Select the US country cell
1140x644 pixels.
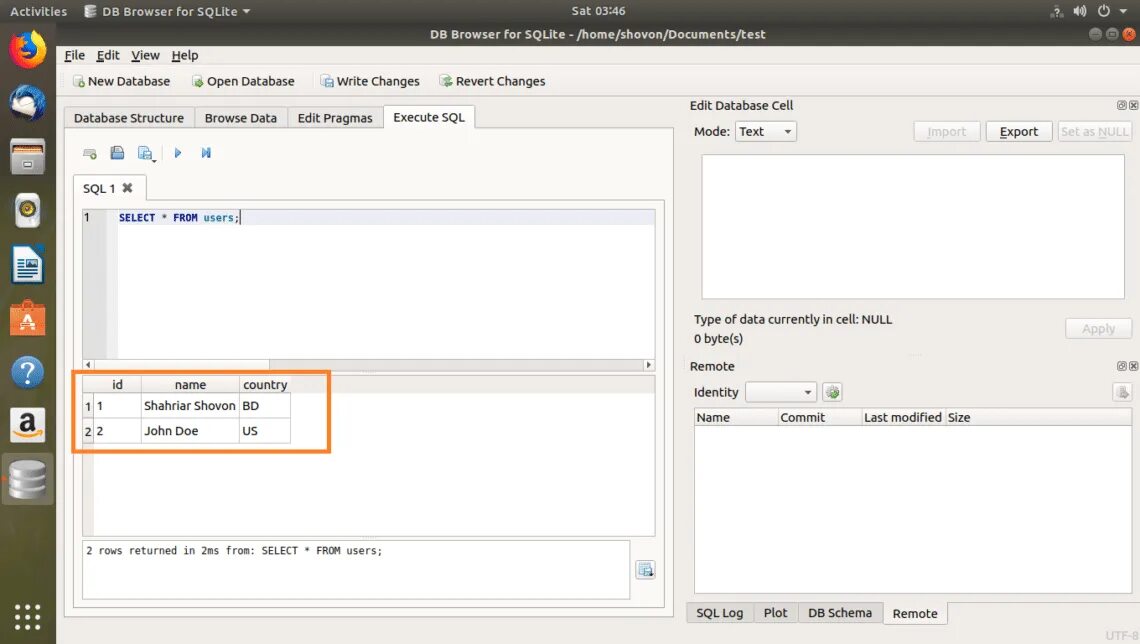pyautogui.click(x=265, y=431)
